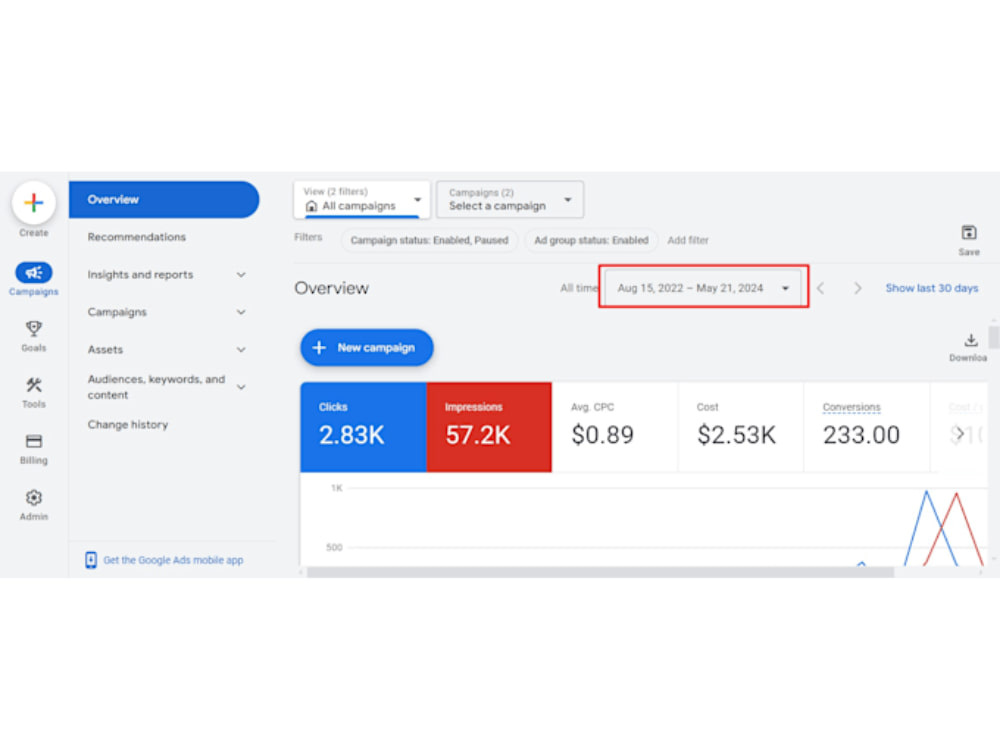Click Add filter

click(688, 240)
